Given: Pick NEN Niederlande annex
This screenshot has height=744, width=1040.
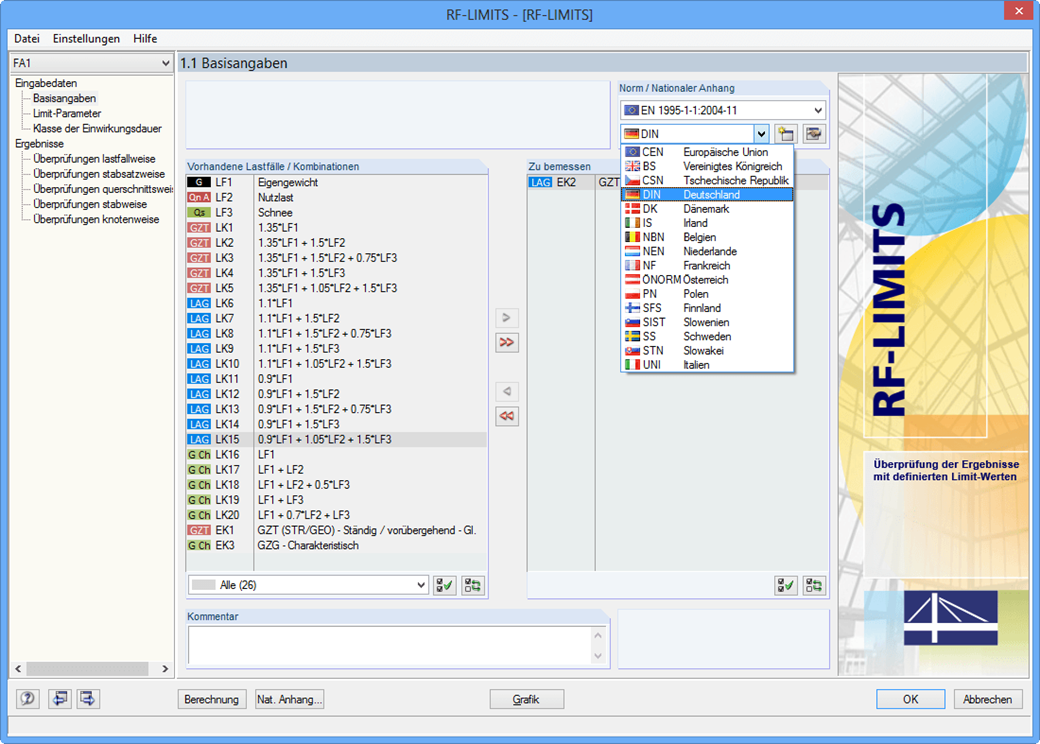Looking at the screenshot, I should [707, 251].
